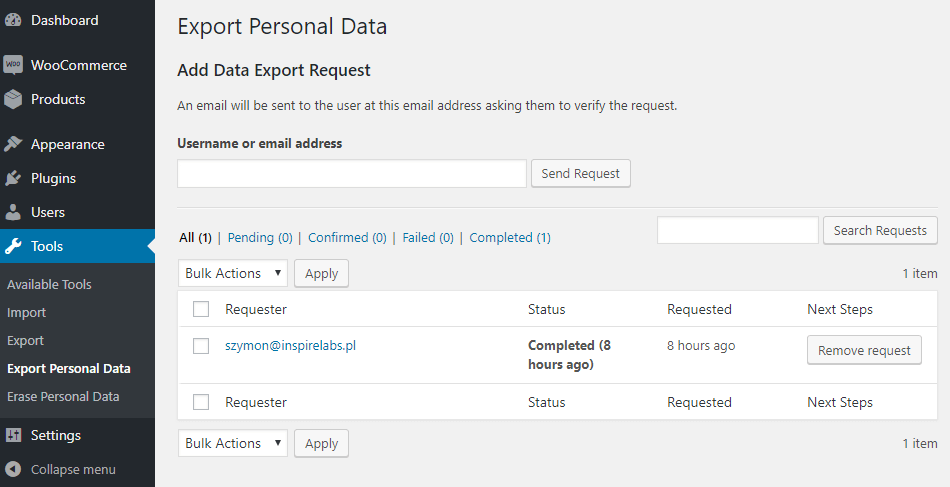Click the WooCommerce logo icon

13,65
